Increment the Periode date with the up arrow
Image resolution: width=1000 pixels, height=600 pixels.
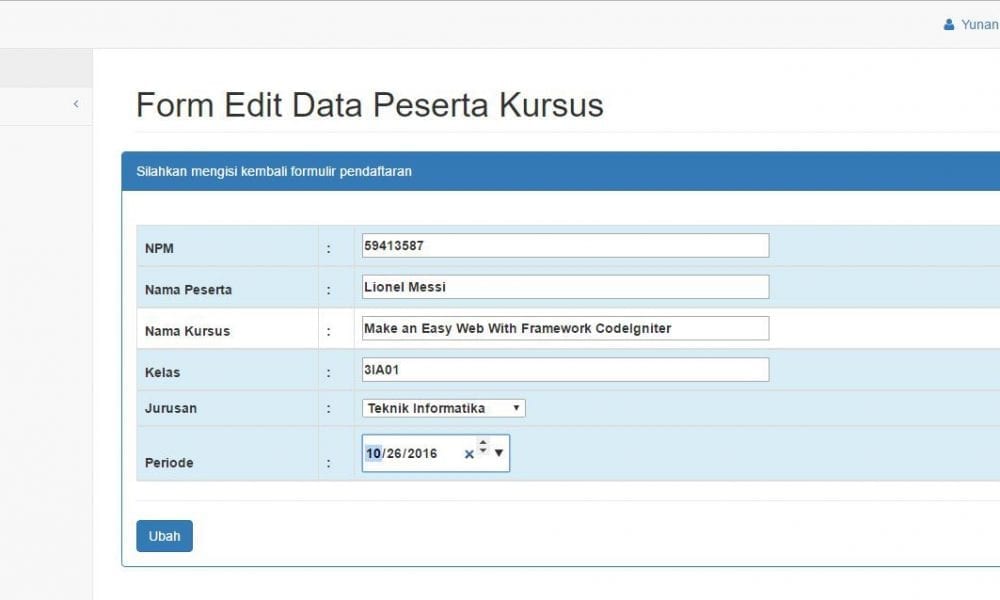pos(483,444)
